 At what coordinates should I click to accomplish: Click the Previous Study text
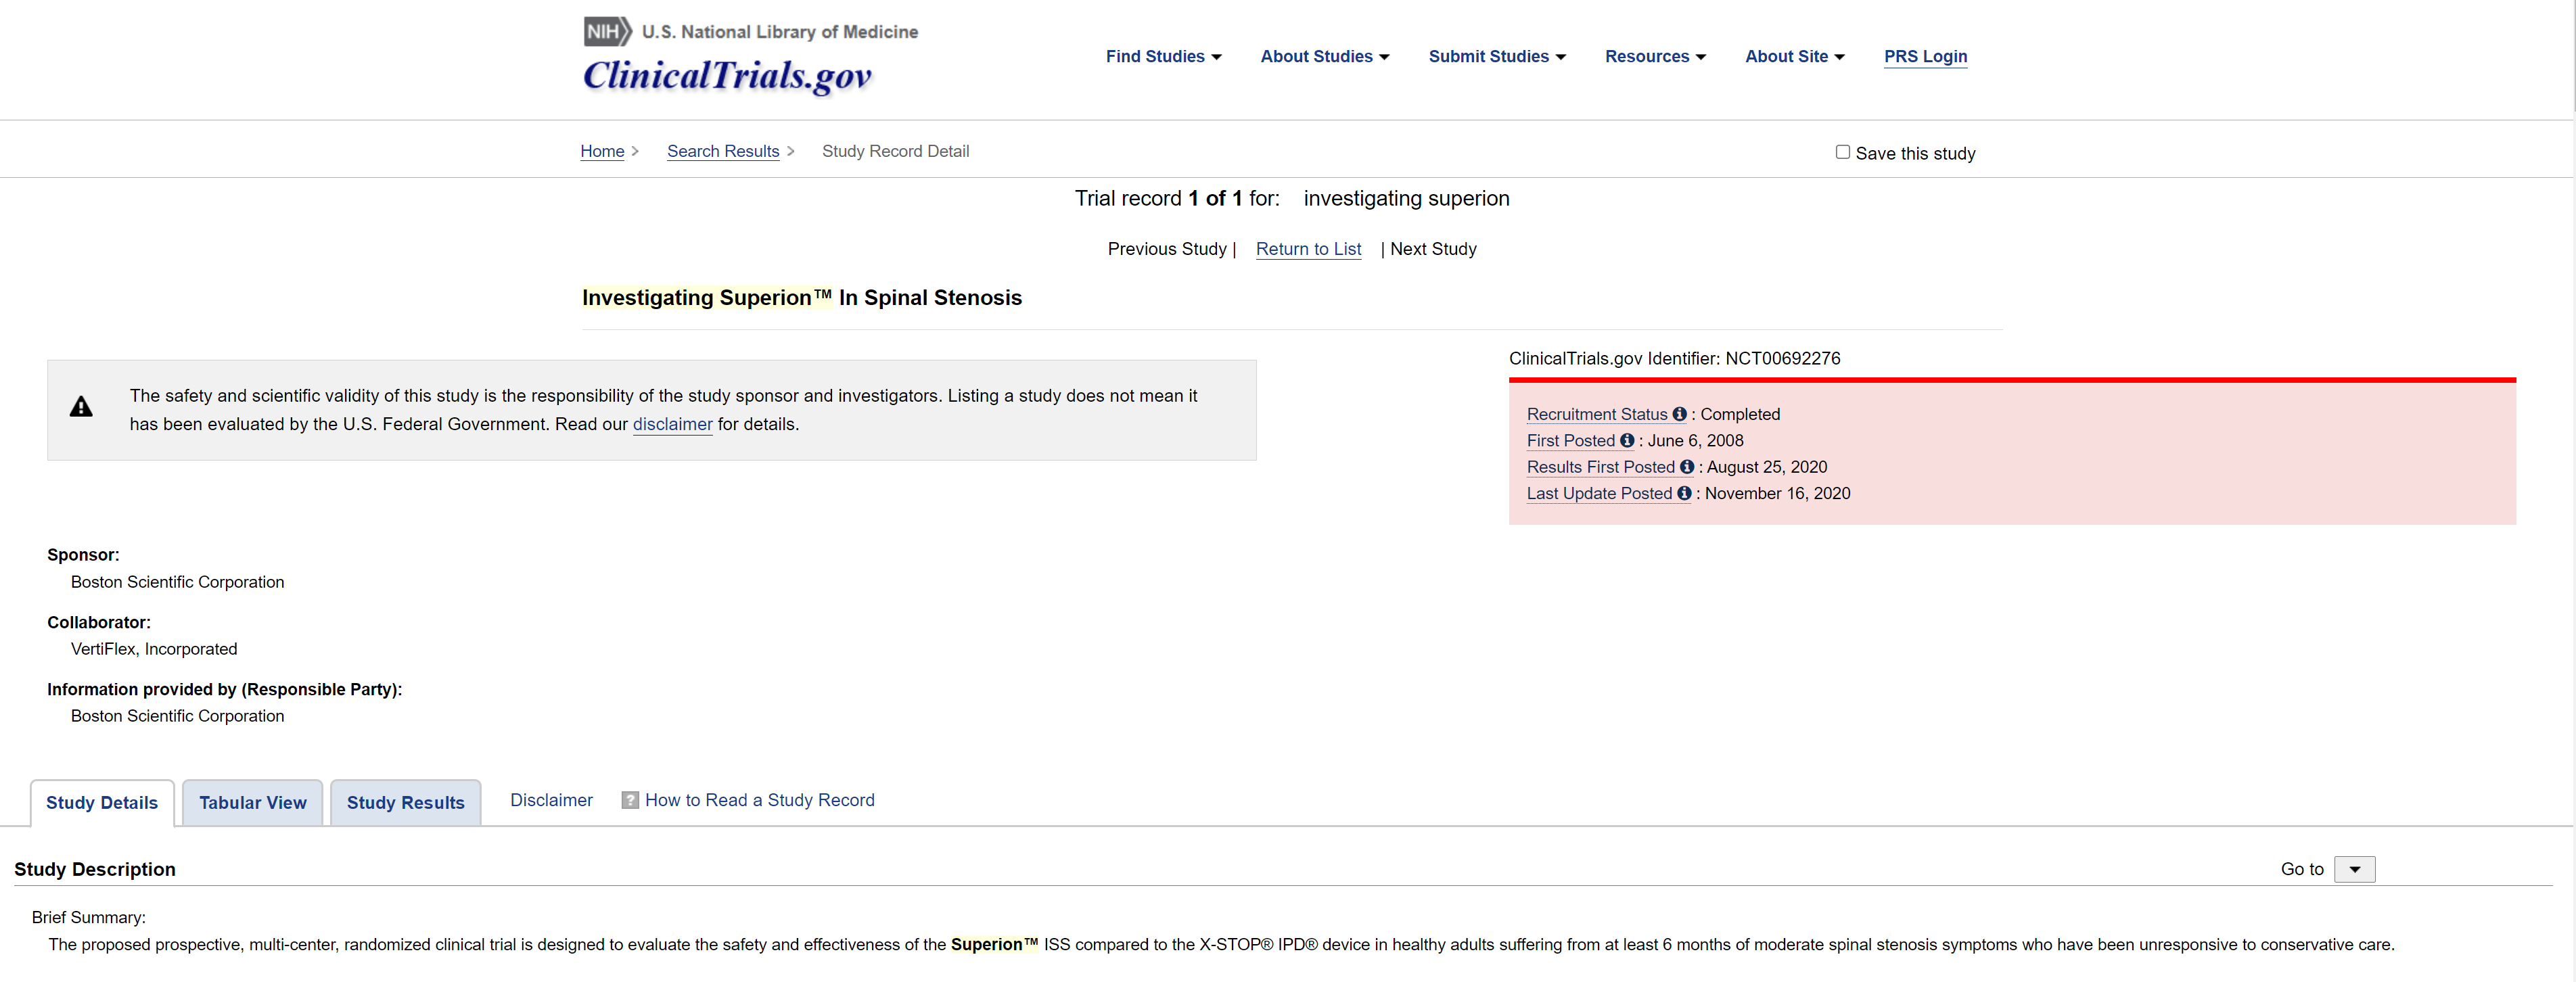pyautogui.click(x=1166, y=249)
